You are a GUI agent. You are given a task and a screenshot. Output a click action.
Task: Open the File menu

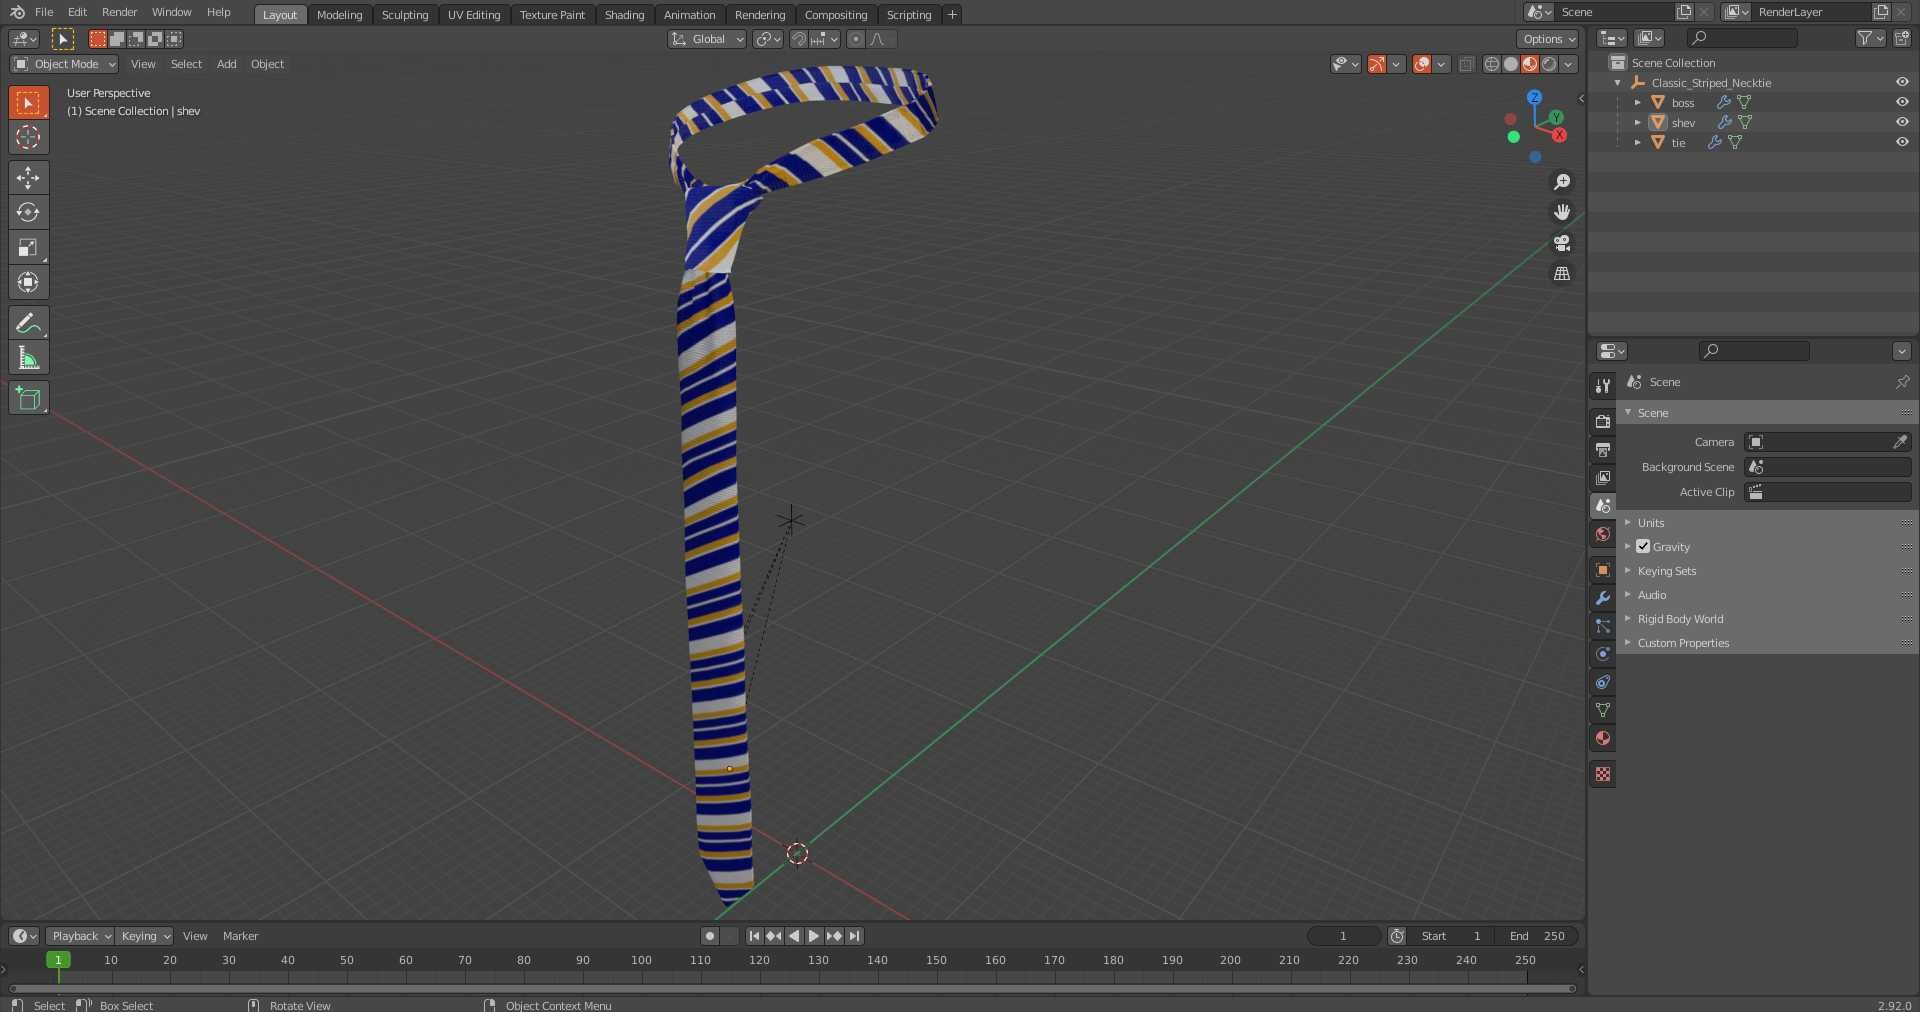tap(44, 12)
